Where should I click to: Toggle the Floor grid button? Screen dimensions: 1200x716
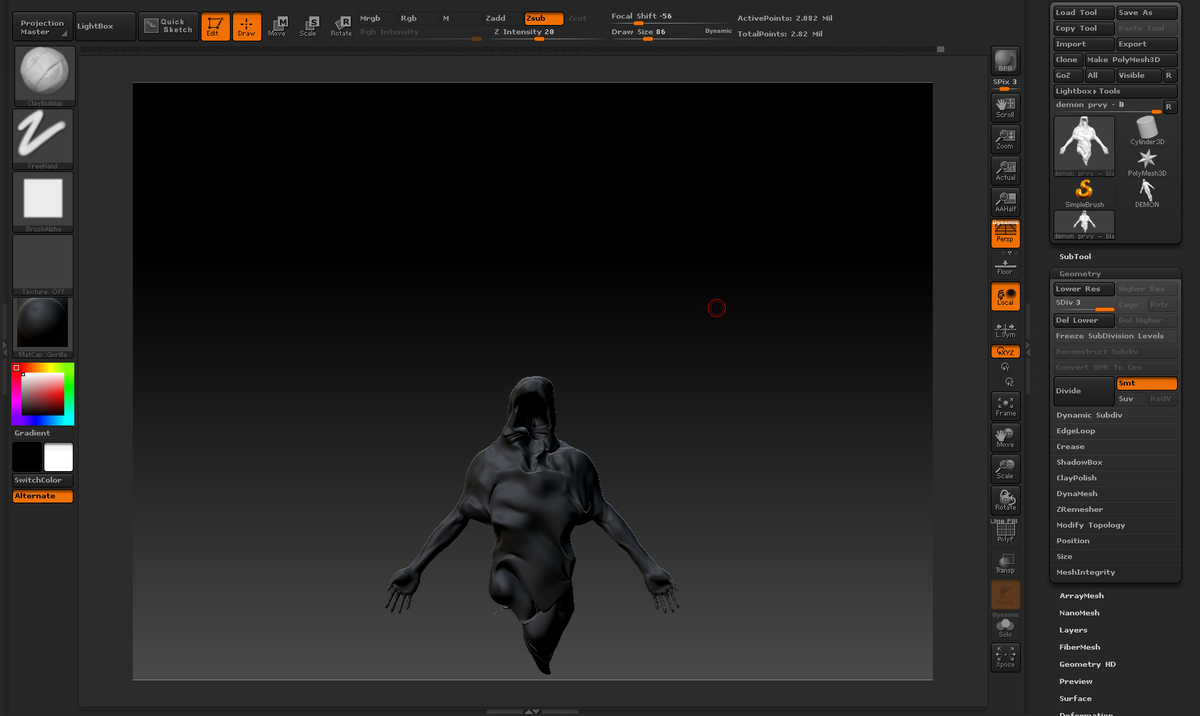[x=1005, y=267]
